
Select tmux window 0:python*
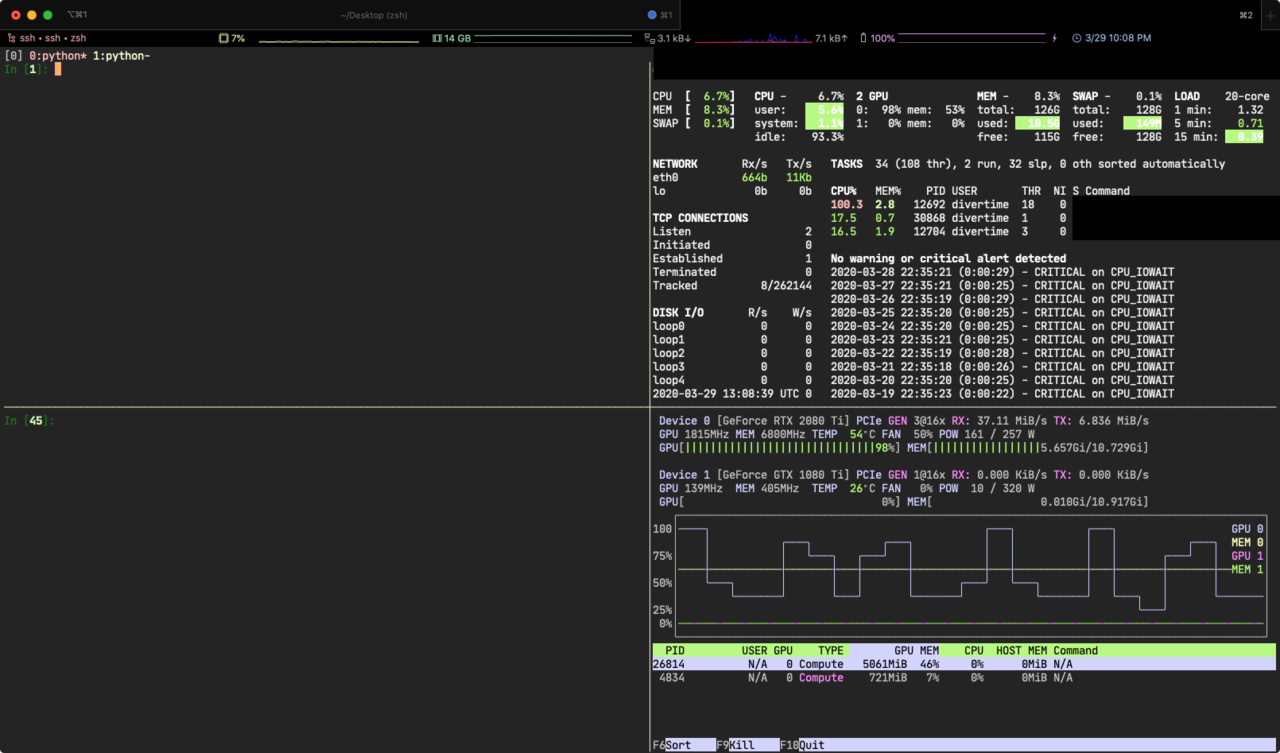click(x=58, y=56)
